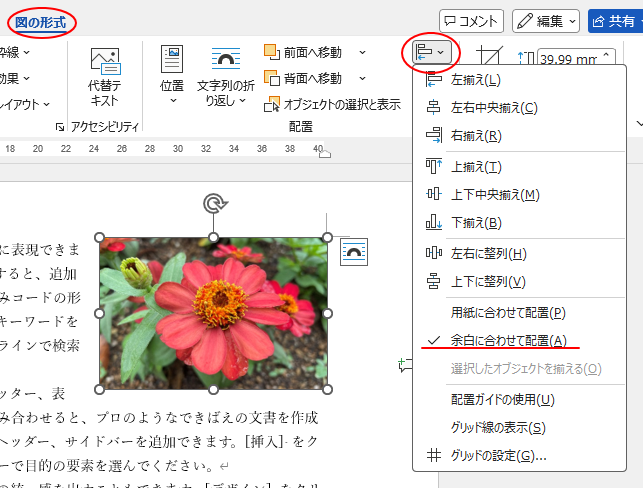
Task: Expand the 前面へ移動 dropdown arrow
Action: [x=362, y=52]
